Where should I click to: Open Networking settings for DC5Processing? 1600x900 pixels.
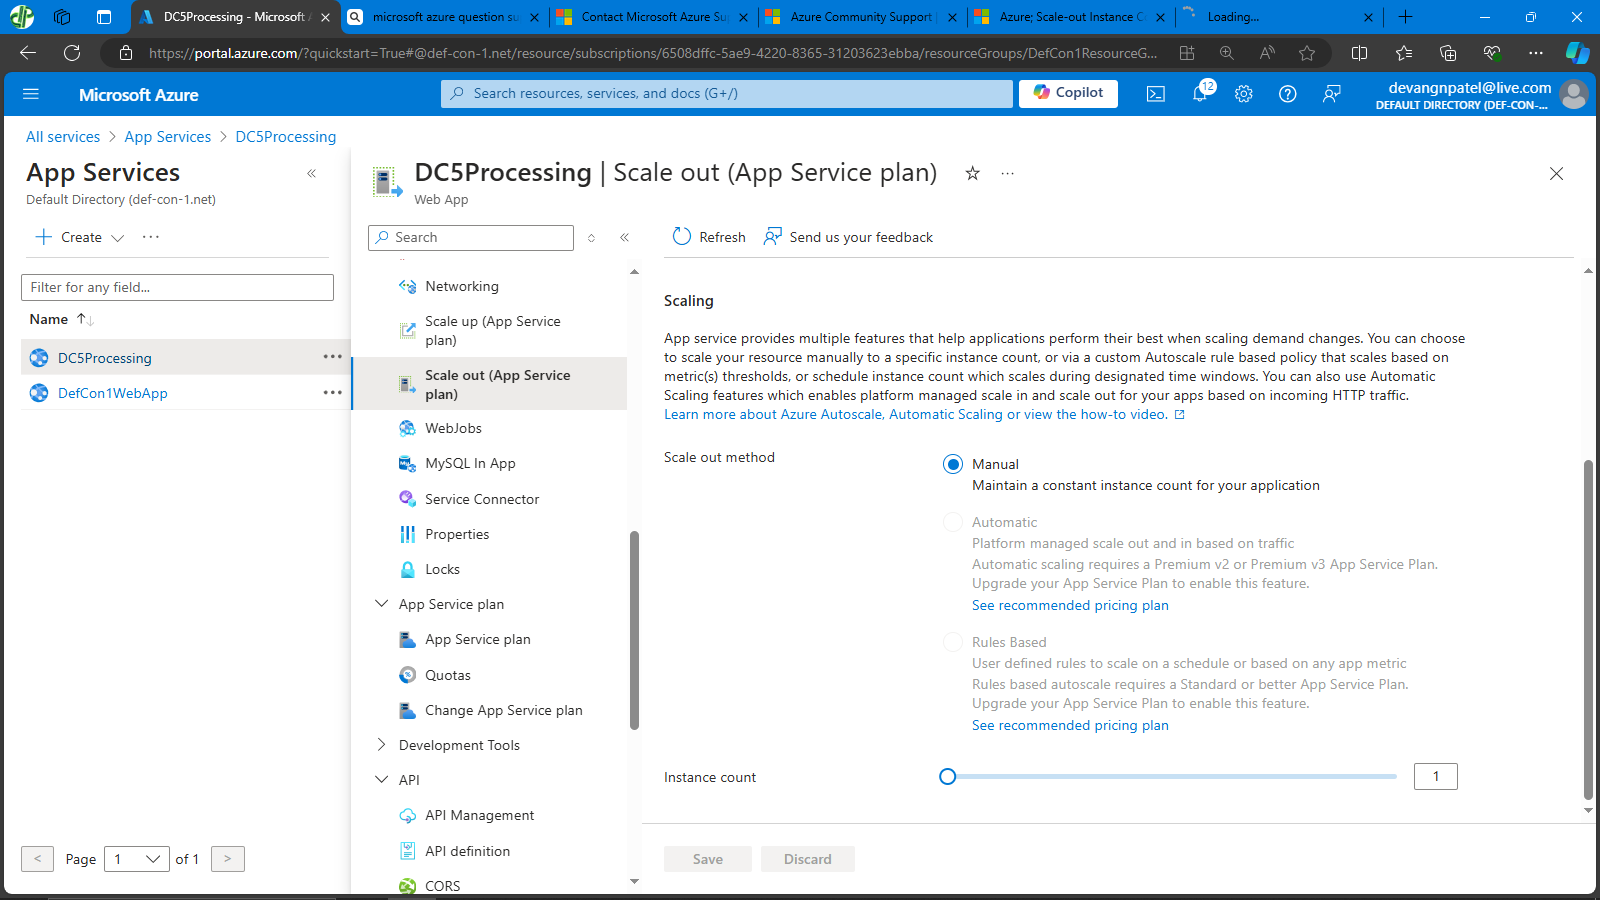click(x=462, y=286)
